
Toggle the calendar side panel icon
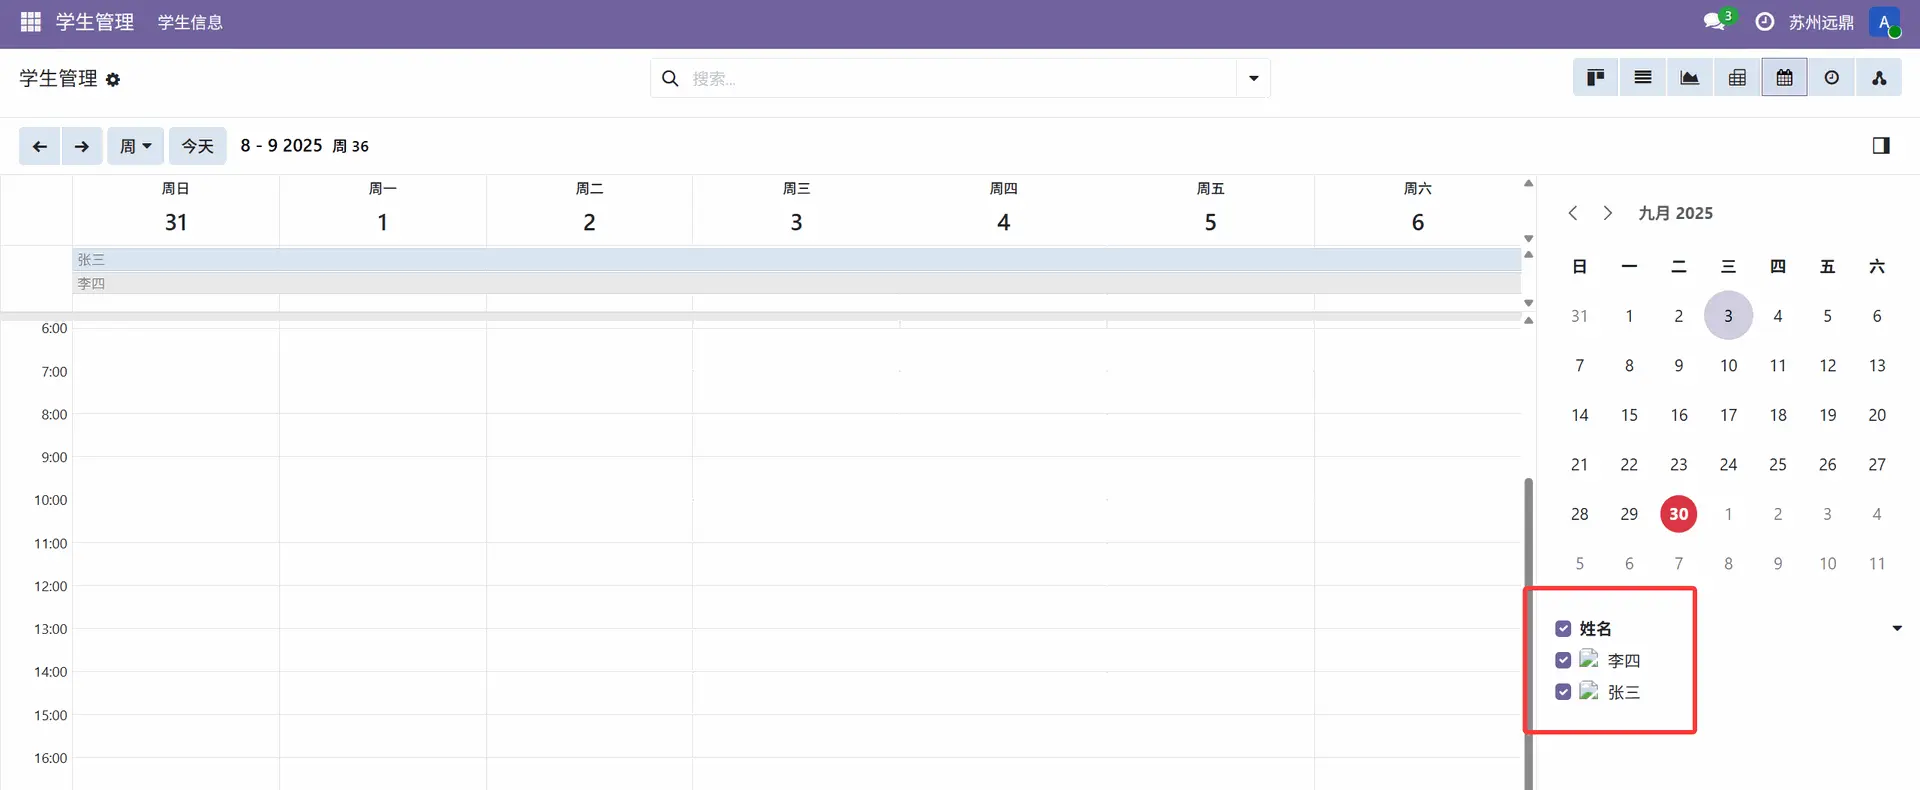(1880, 146)
